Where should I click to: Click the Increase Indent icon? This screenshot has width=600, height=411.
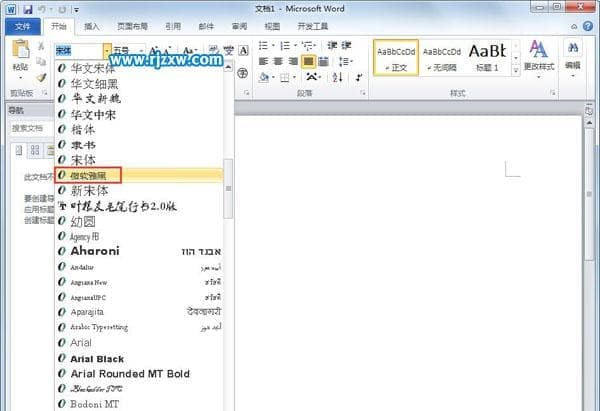346,46
